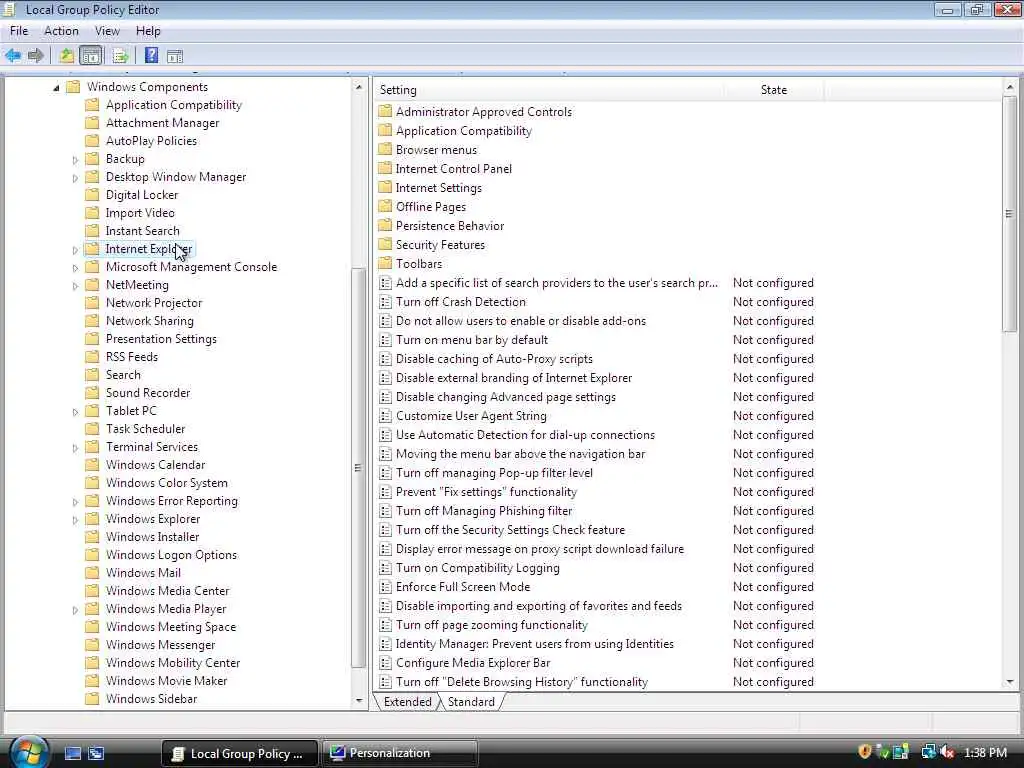Open the Help toolbar icon

[x=152, y=56]
